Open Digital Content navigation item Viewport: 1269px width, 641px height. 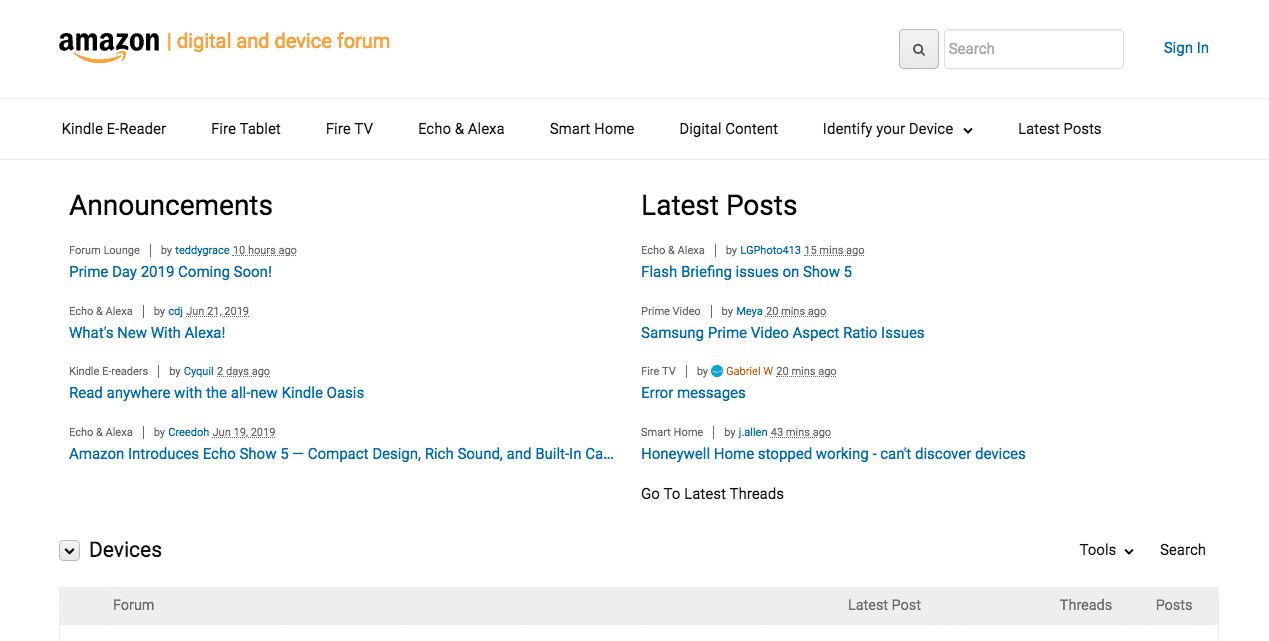coord(729,129)
